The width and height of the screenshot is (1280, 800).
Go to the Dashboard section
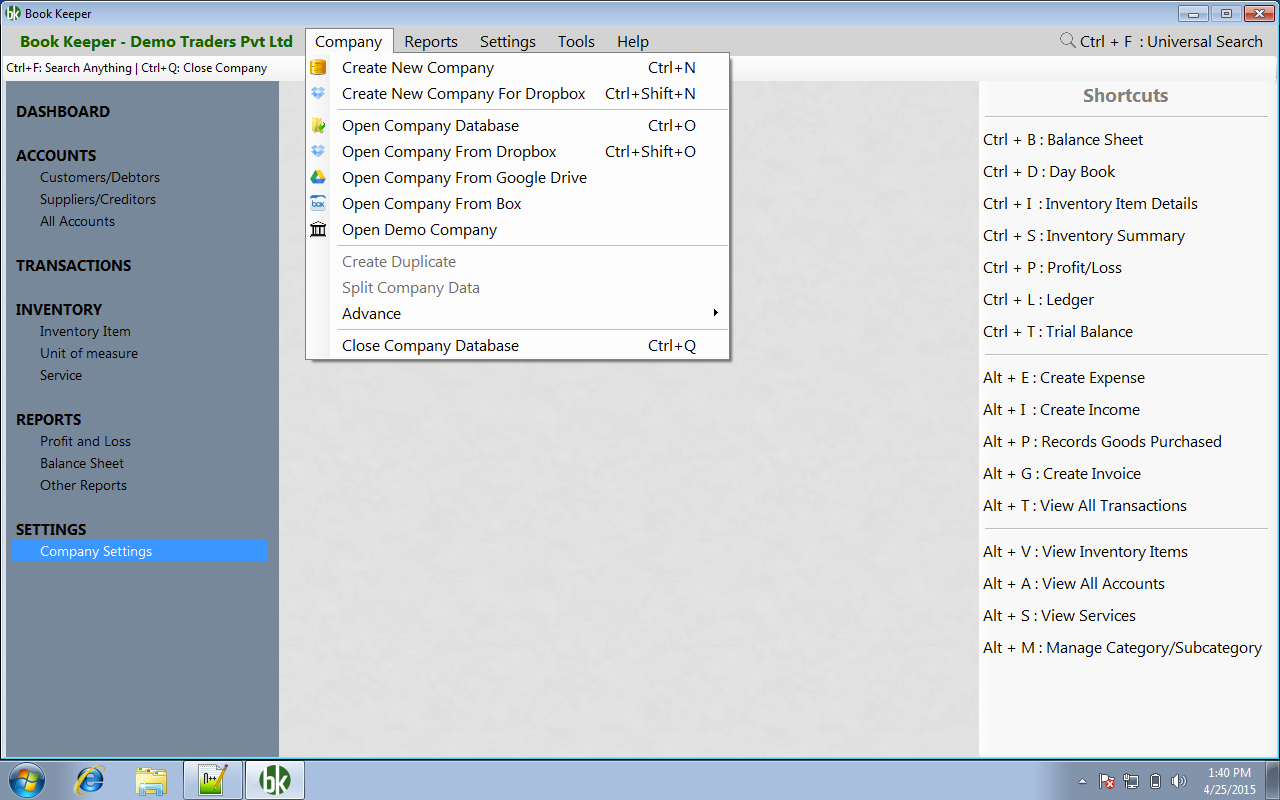63,112
